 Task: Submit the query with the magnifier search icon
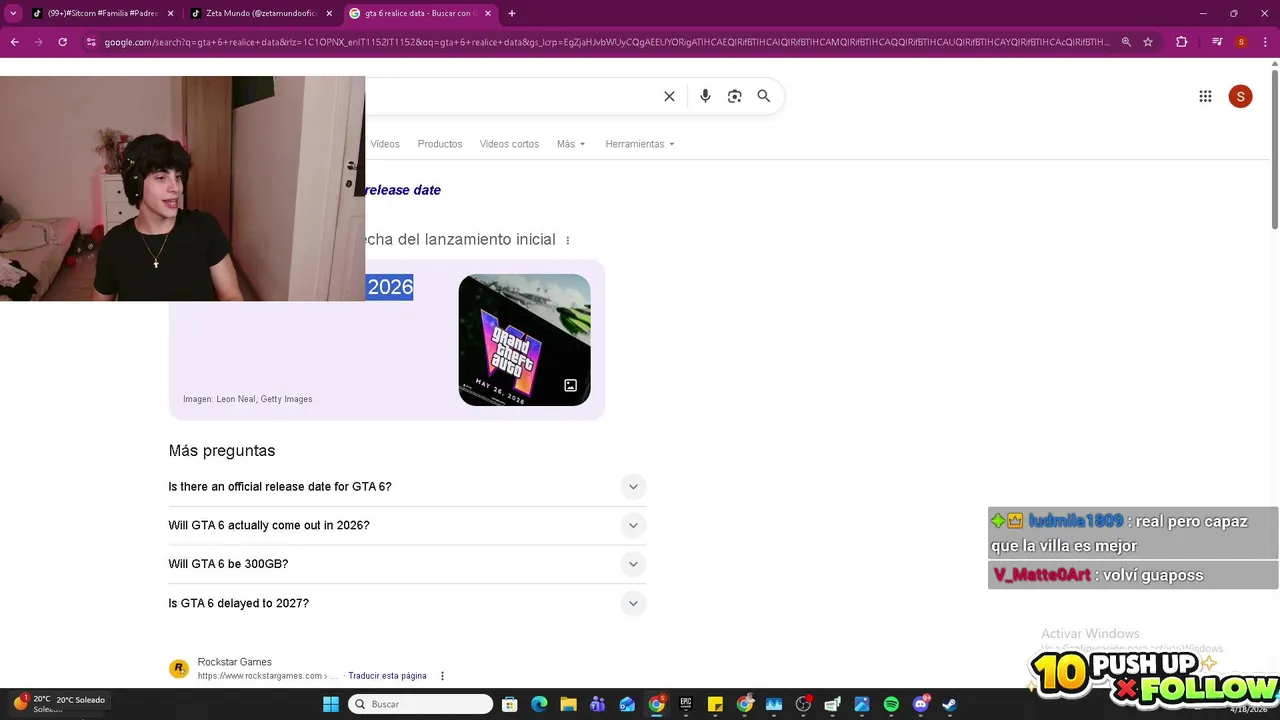tap(764, 96)
